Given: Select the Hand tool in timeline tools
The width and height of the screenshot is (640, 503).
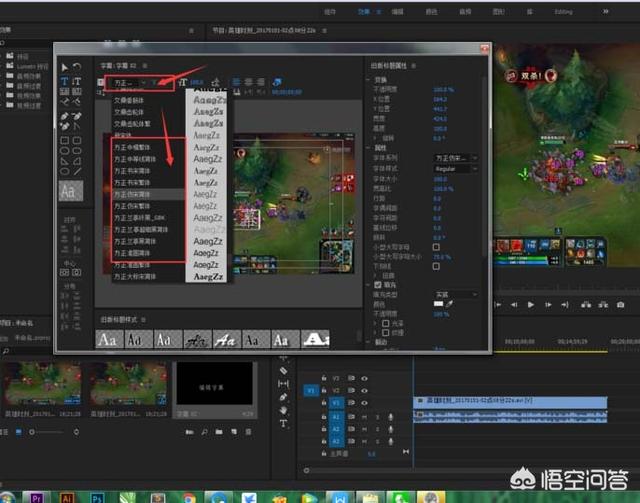Looking at the screenshot, I should pyautogui.click(x=284, y=410).
